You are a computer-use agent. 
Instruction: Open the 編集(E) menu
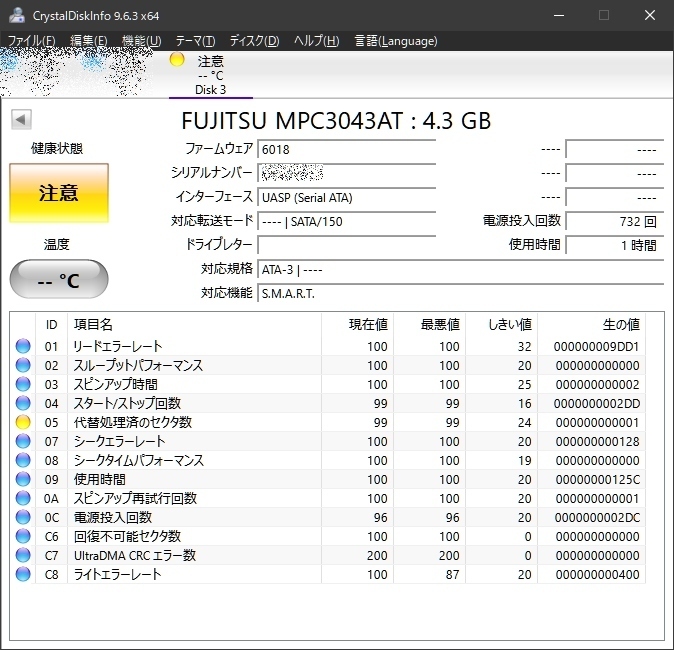point(89,41)
